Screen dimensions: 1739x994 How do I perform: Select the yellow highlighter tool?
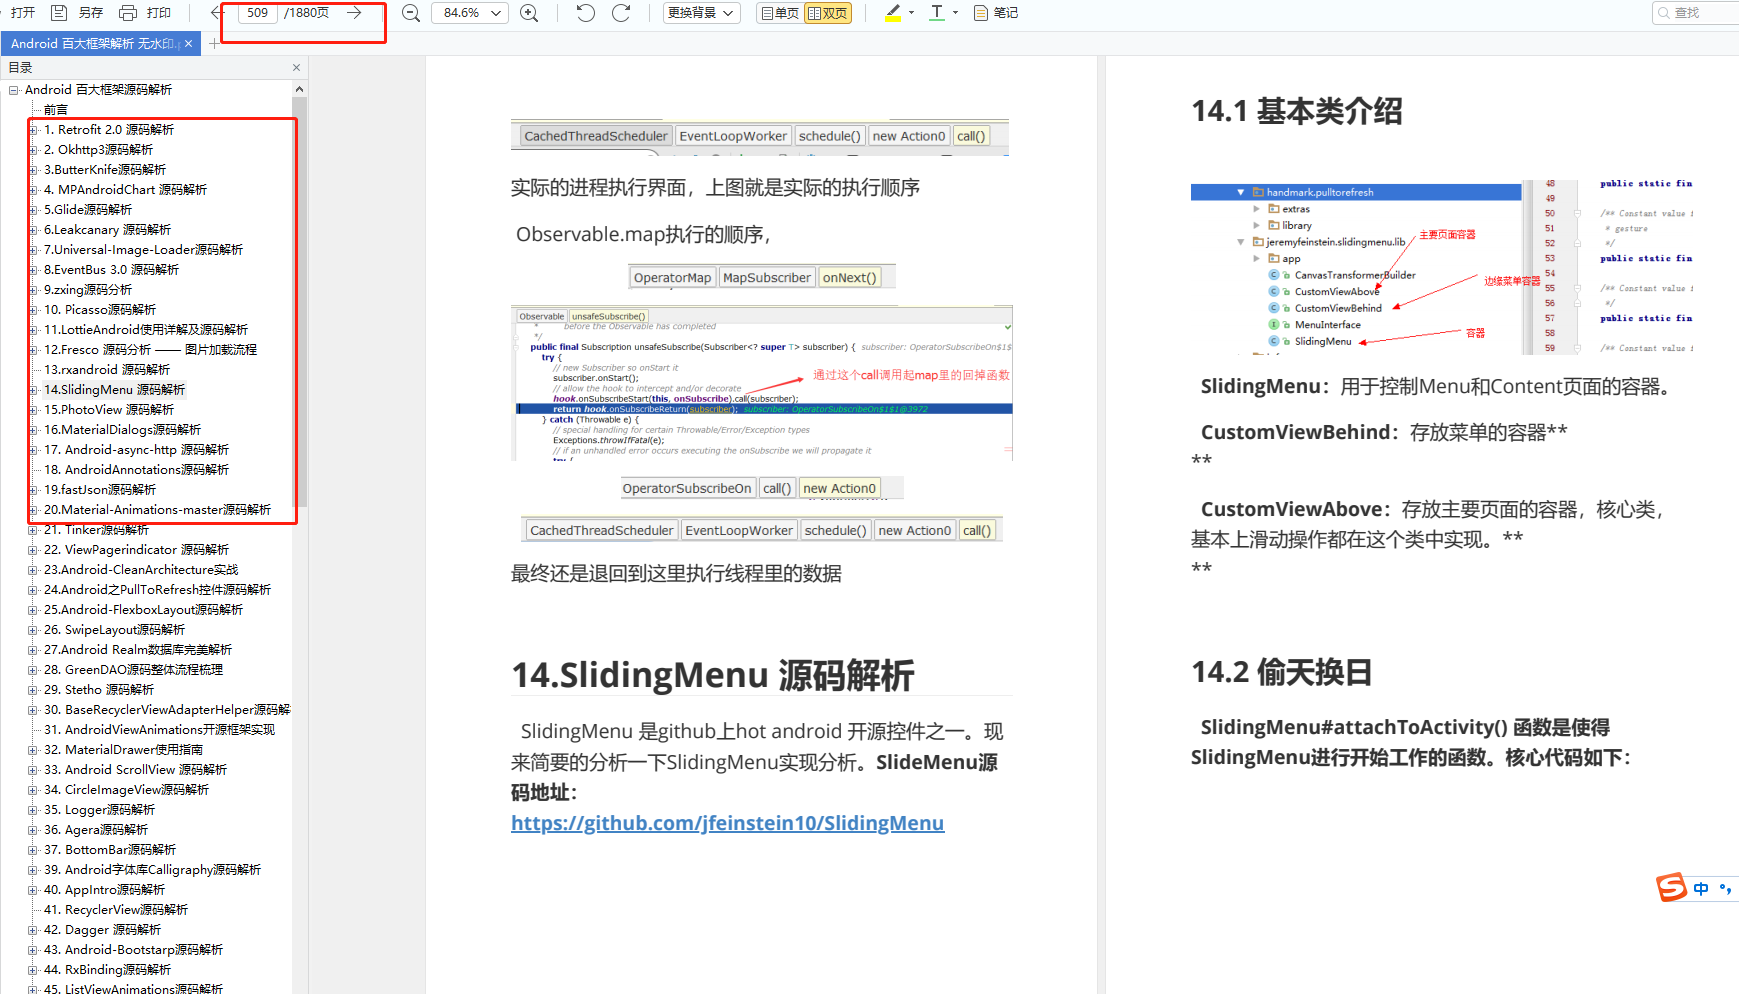pyautogui.click(x=894, y=13)
